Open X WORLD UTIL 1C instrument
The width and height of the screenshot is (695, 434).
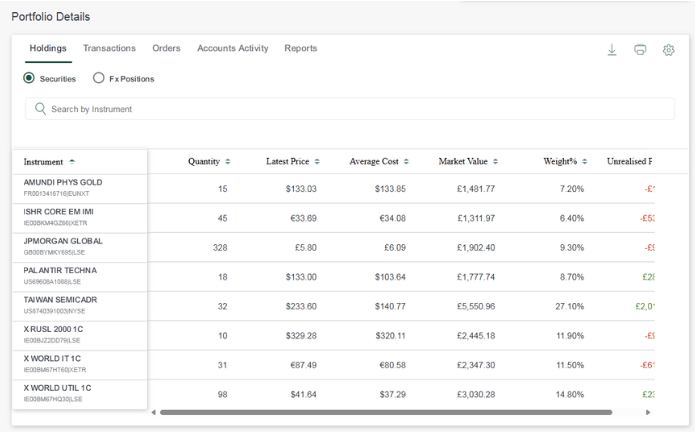(x=57, y=387)
